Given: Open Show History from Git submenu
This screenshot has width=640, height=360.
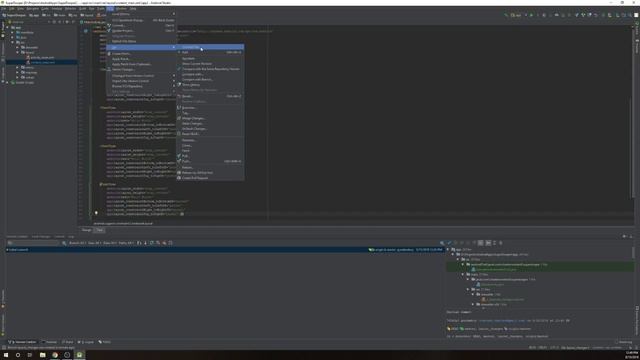Looking at the screenshot, I should tap(210, 85).
